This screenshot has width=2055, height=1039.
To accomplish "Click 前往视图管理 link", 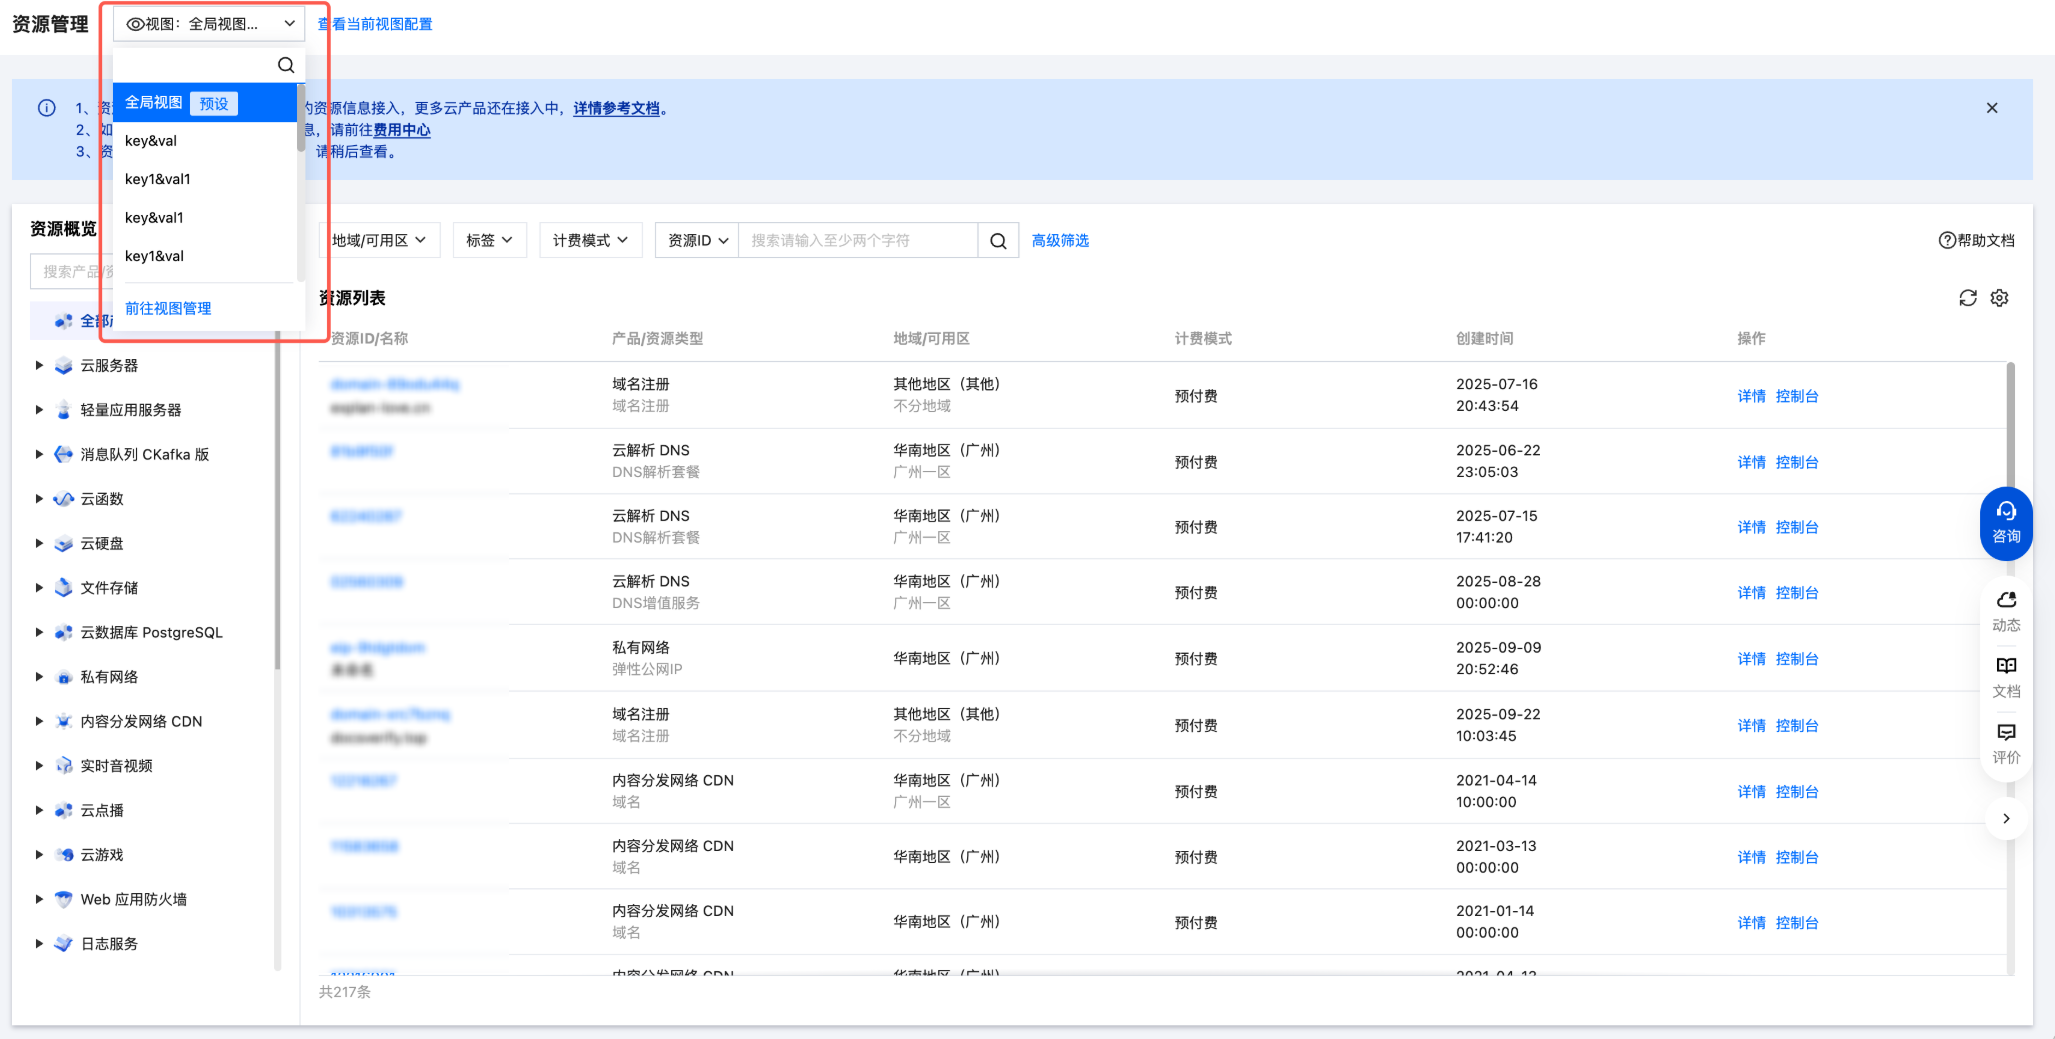I will (168, 308).
